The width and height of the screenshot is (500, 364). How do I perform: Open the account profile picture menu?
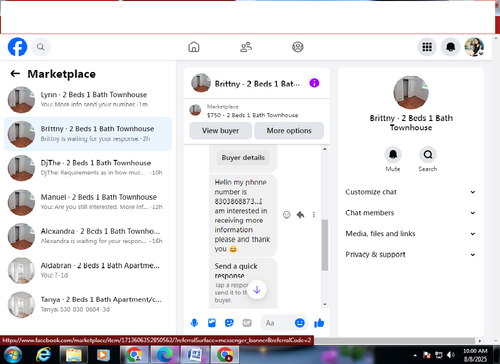474,47
